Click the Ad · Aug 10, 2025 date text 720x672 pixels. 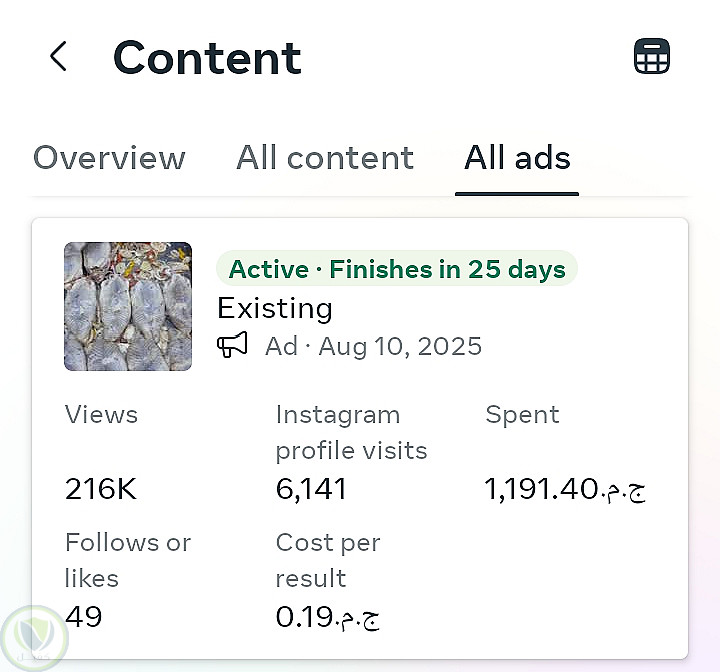click(373, 346)
